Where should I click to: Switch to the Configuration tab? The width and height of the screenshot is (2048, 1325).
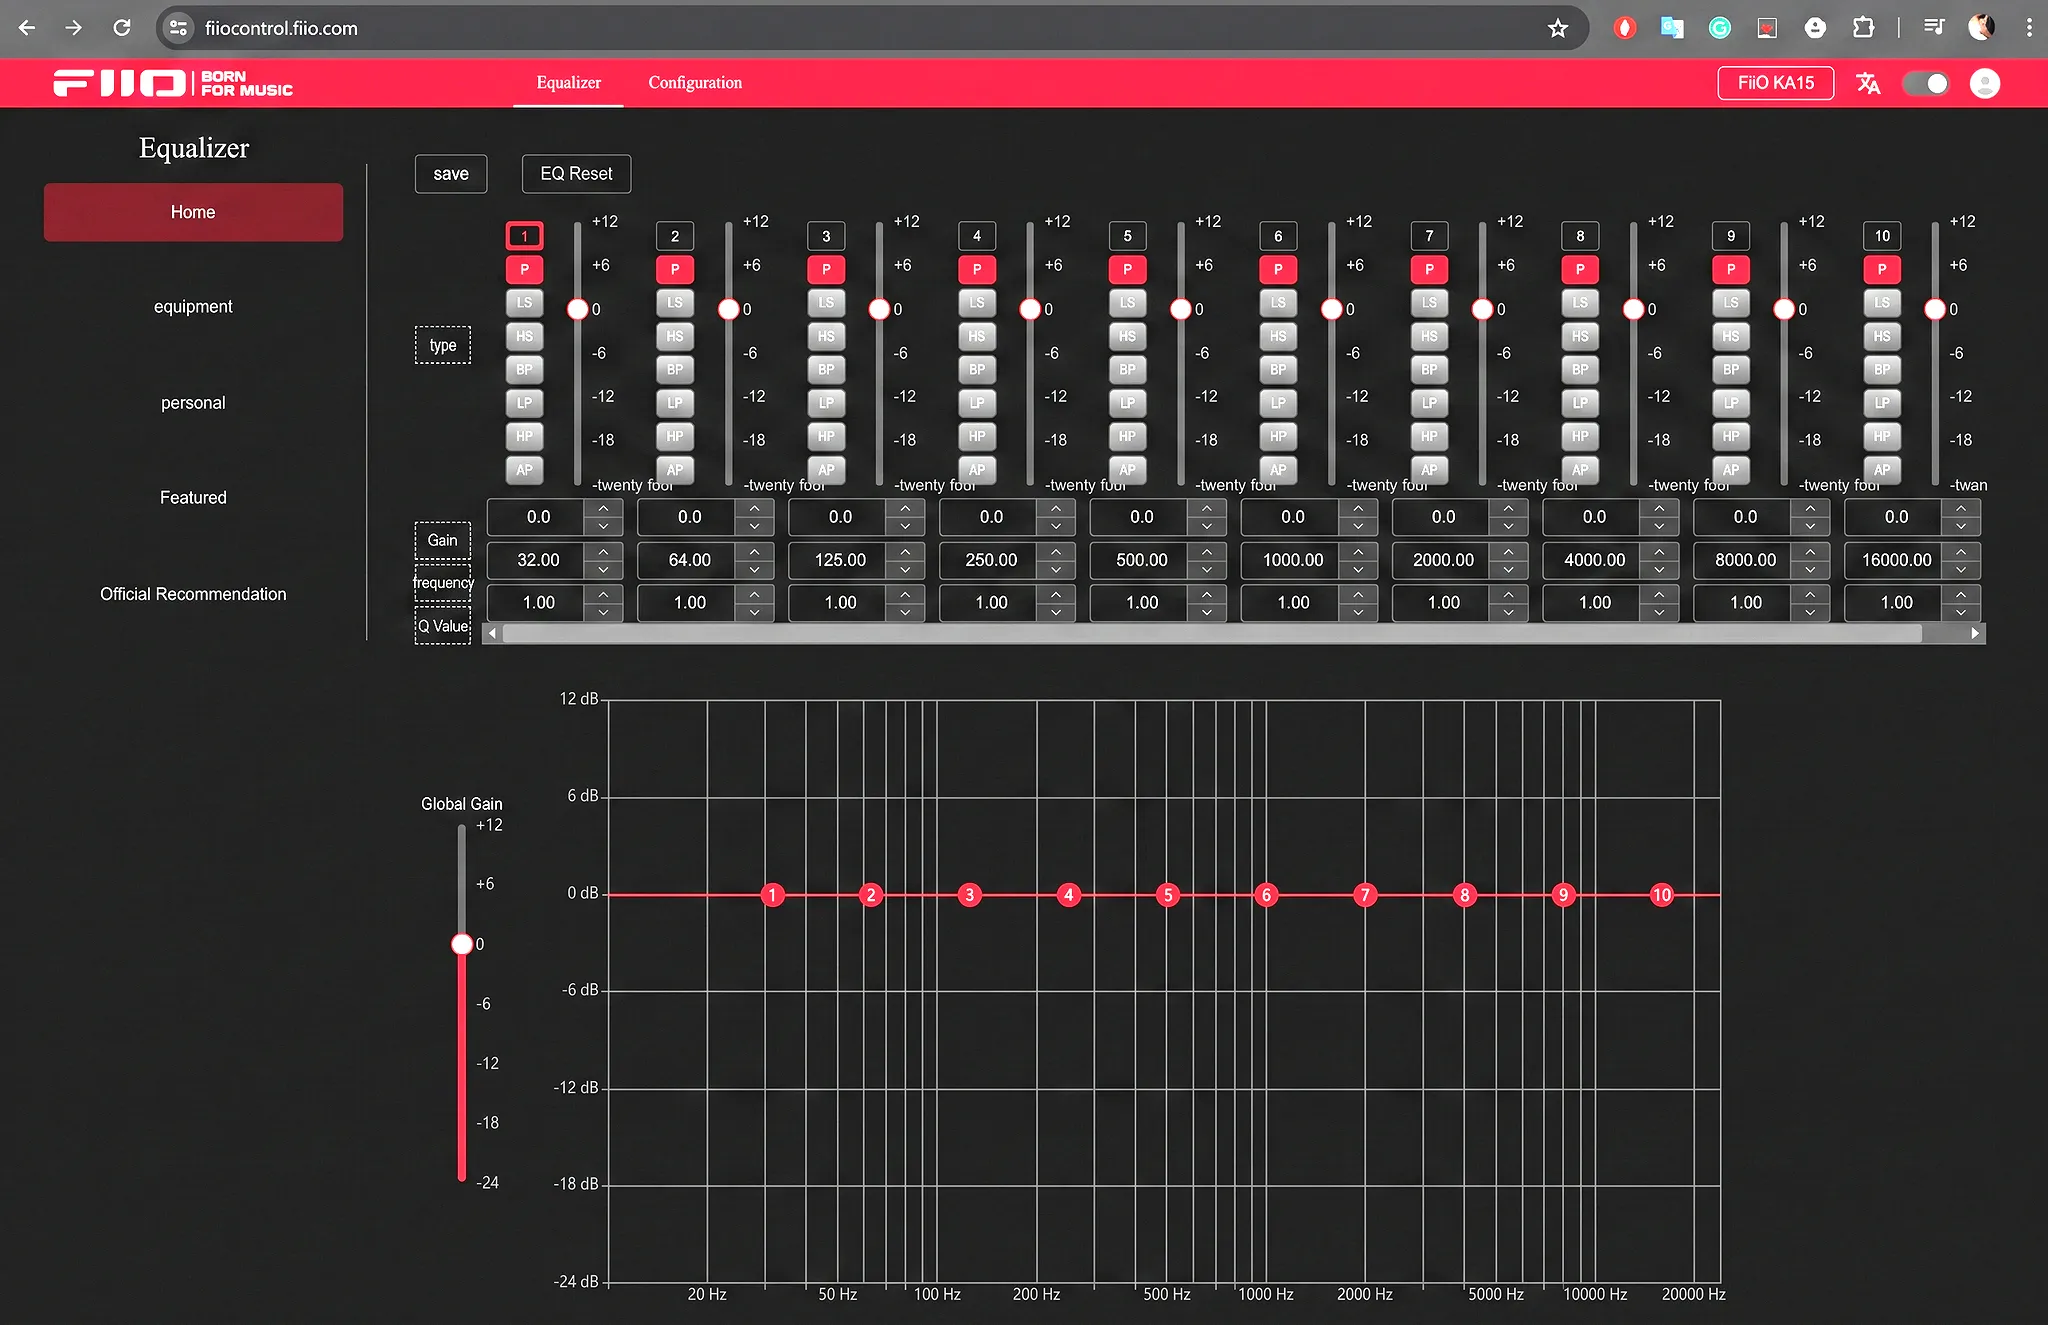click(x=695, y=83)
